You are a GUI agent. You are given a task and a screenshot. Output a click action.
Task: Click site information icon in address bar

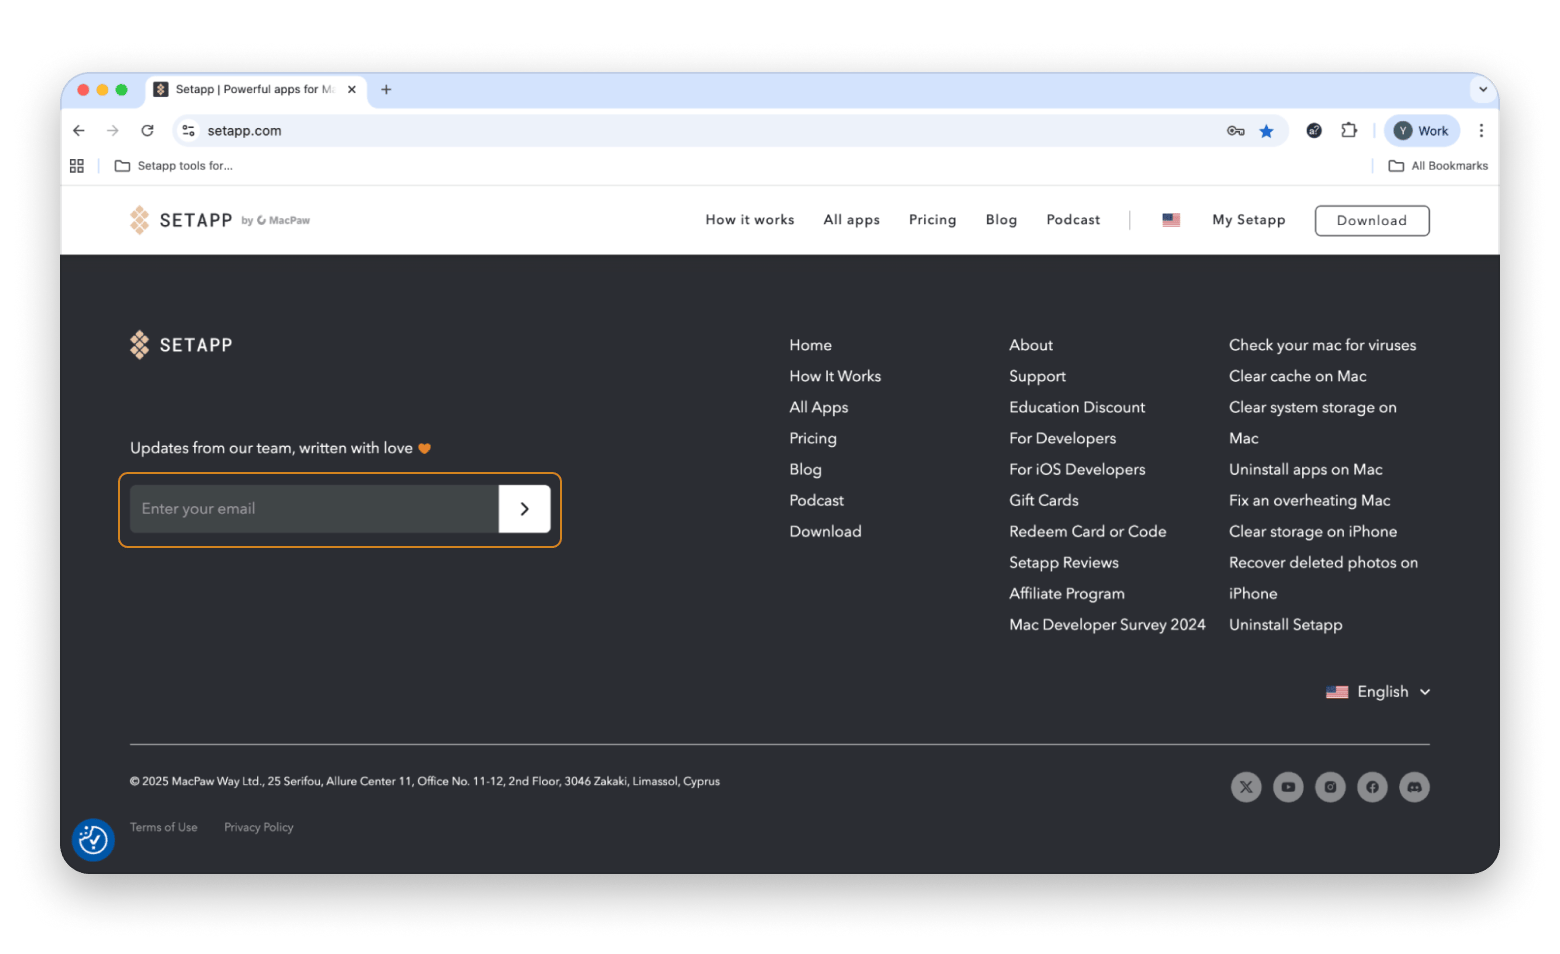tap(188, 131)
